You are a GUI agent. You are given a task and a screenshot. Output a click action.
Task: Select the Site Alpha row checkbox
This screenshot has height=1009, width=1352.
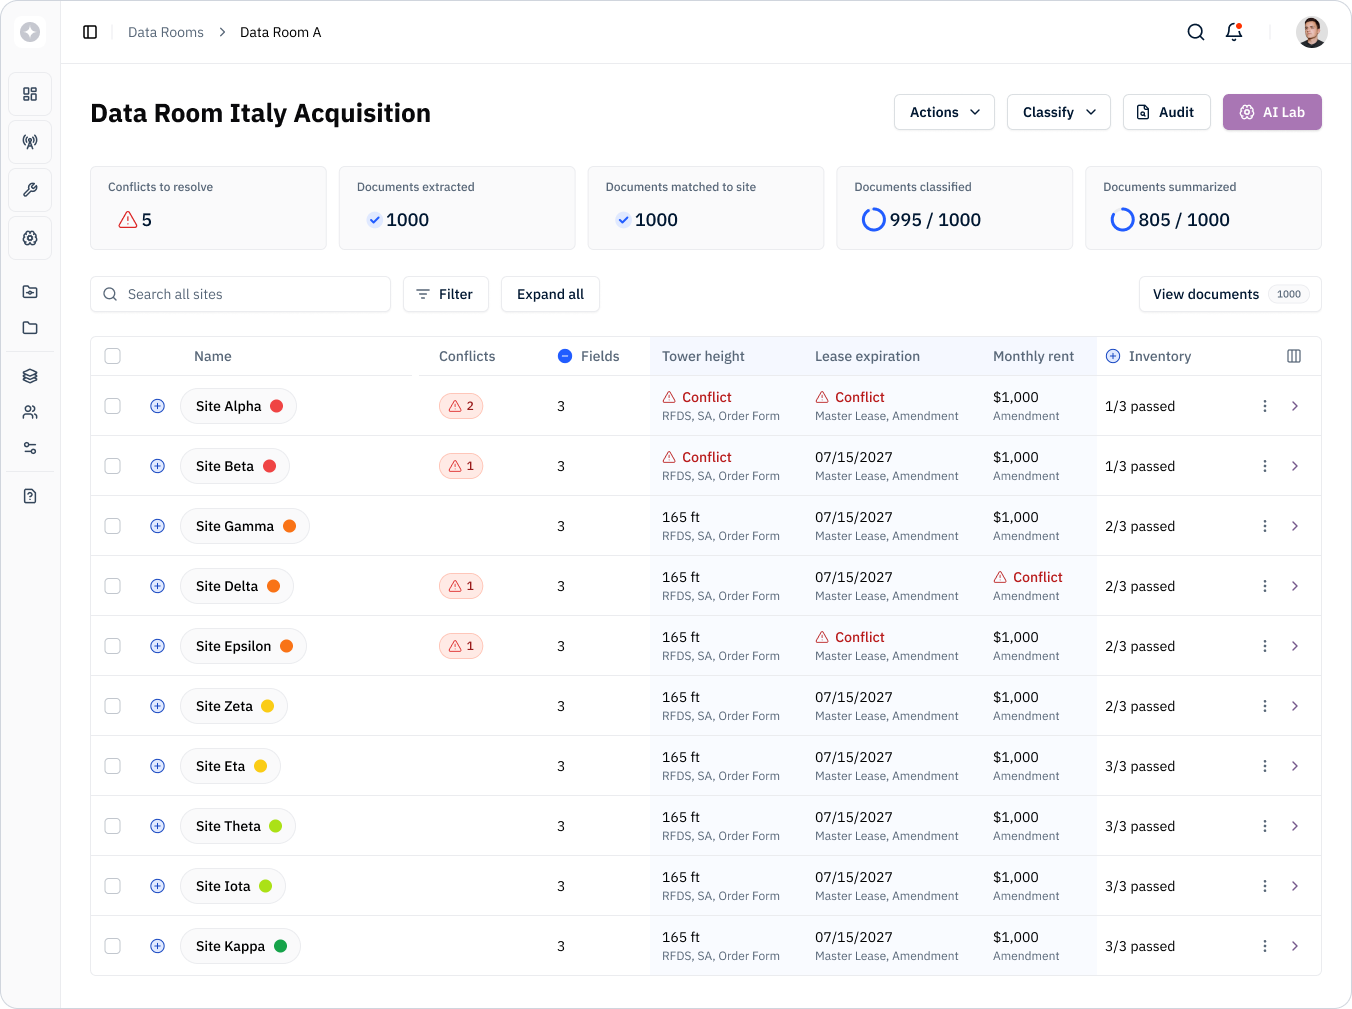[113, 406]
